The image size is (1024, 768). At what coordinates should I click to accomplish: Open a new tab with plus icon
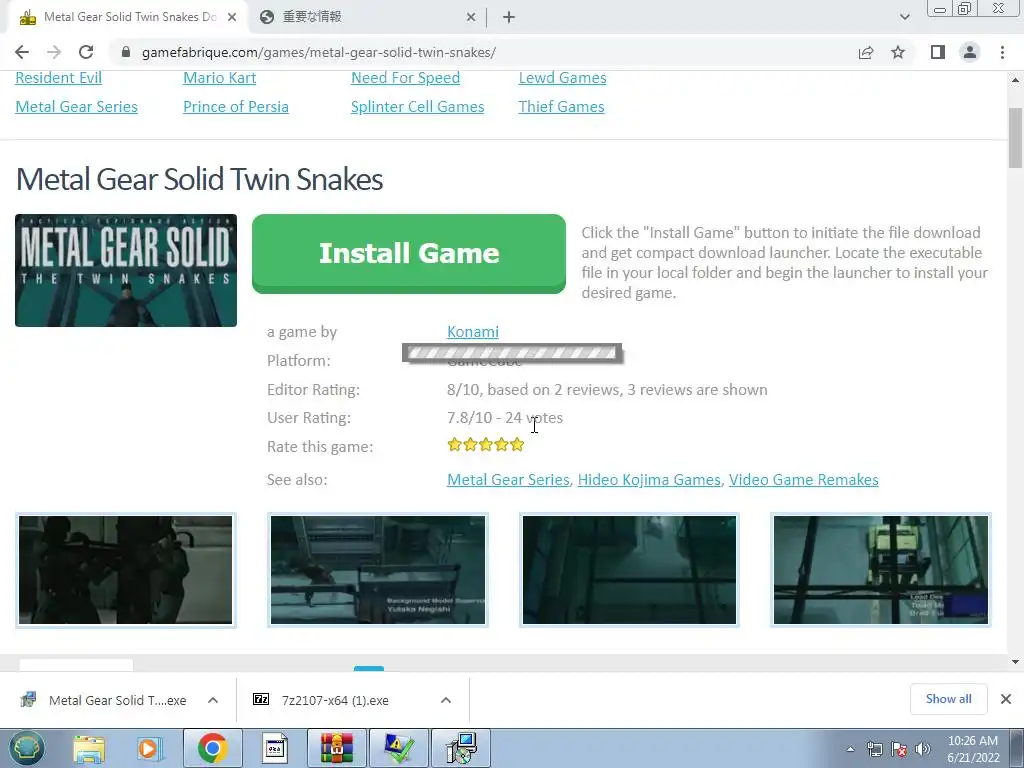tap(509, 18)
